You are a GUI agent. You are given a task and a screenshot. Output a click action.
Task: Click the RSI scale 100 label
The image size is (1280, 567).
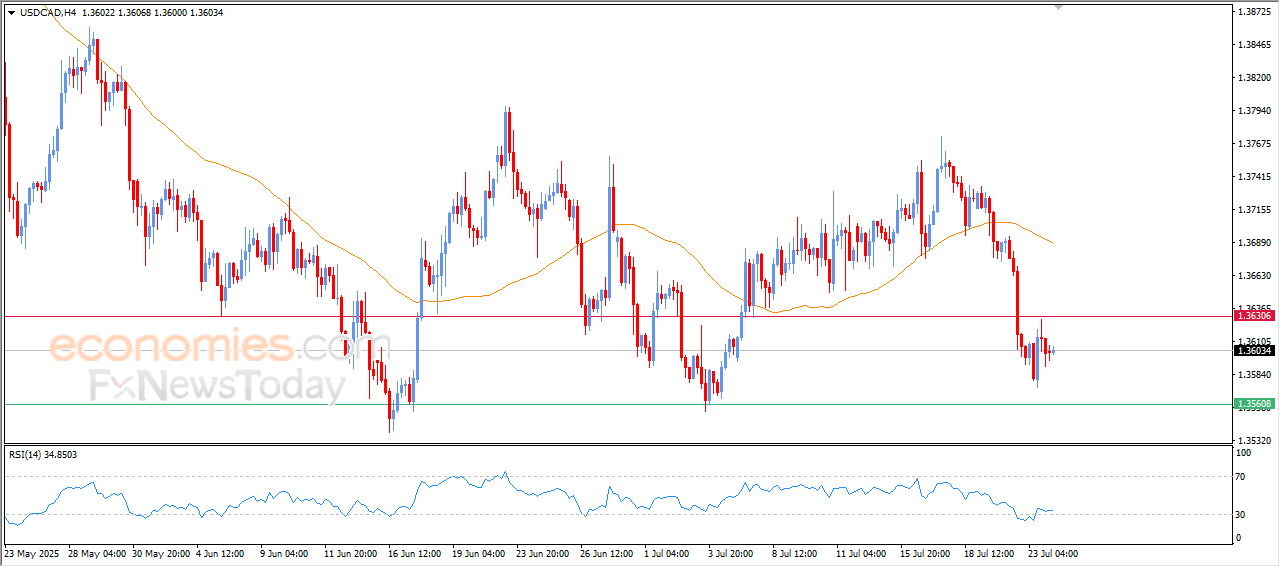1244,453
